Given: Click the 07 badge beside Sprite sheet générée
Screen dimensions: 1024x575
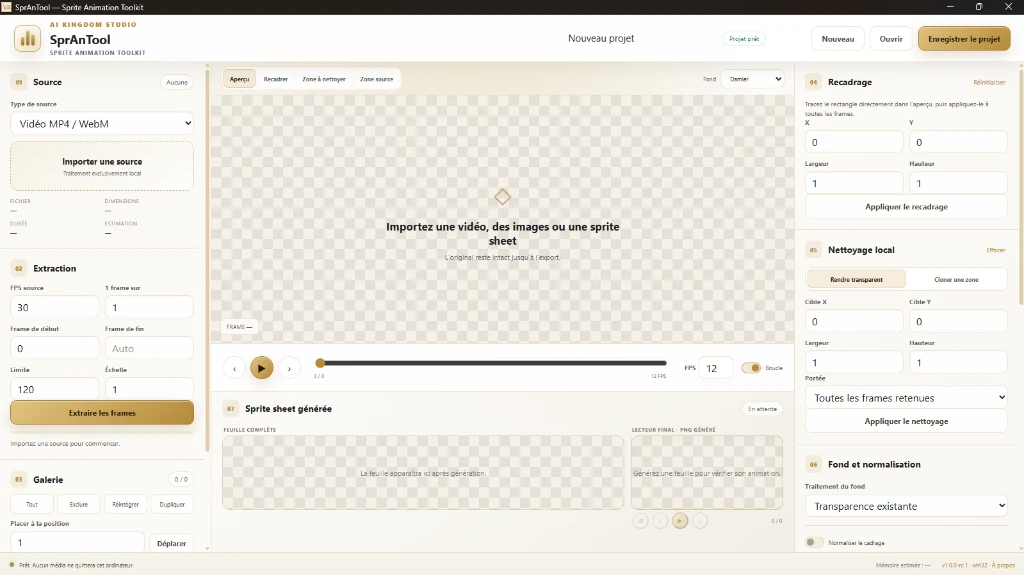Looking at the screenshot, I should click(231, 409).
